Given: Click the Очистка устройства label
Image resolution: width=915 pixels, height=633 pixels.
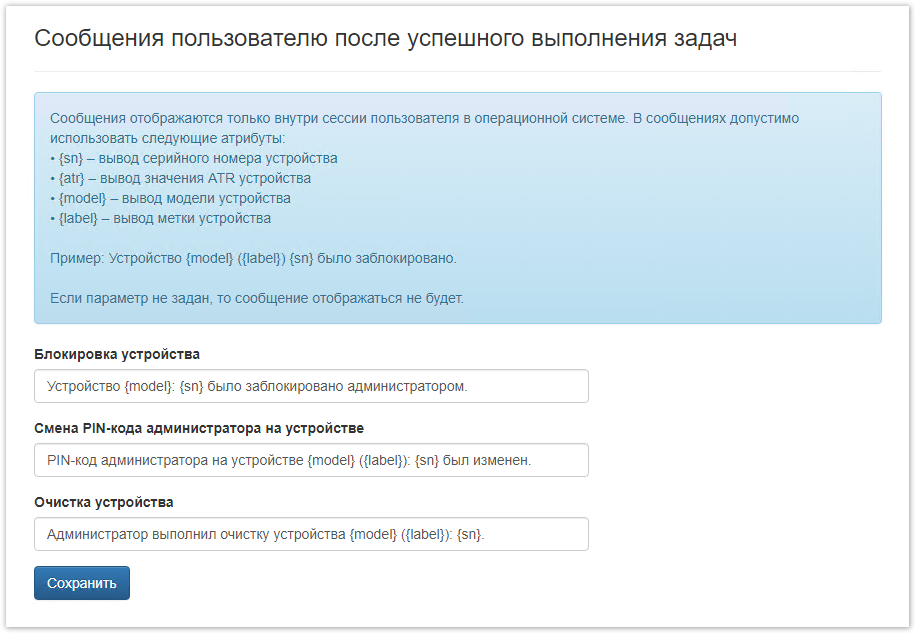Looking at the screenshot, I should 104,502.
